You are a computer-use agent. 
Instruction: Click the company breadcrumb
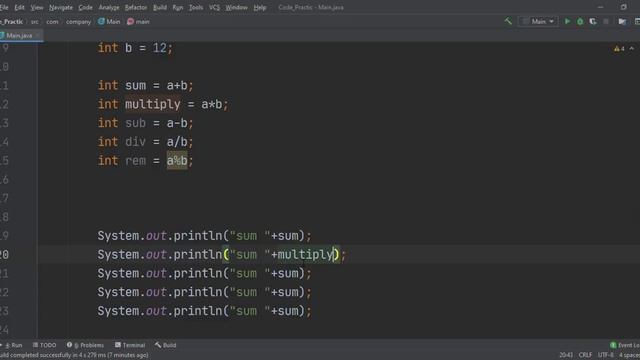click(78, 22)
